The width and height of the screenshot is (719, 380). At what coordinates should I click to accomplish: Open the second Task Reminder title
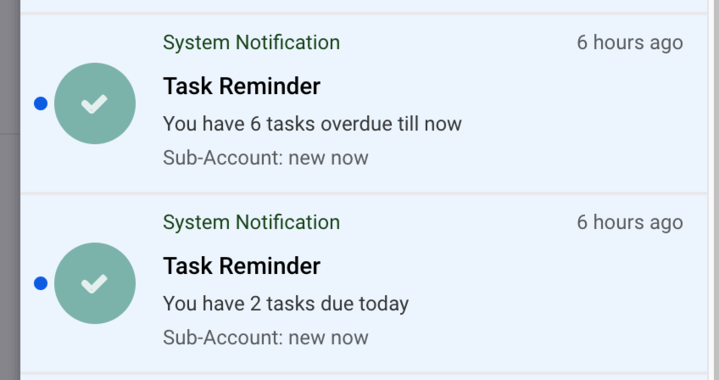point(242,266)
